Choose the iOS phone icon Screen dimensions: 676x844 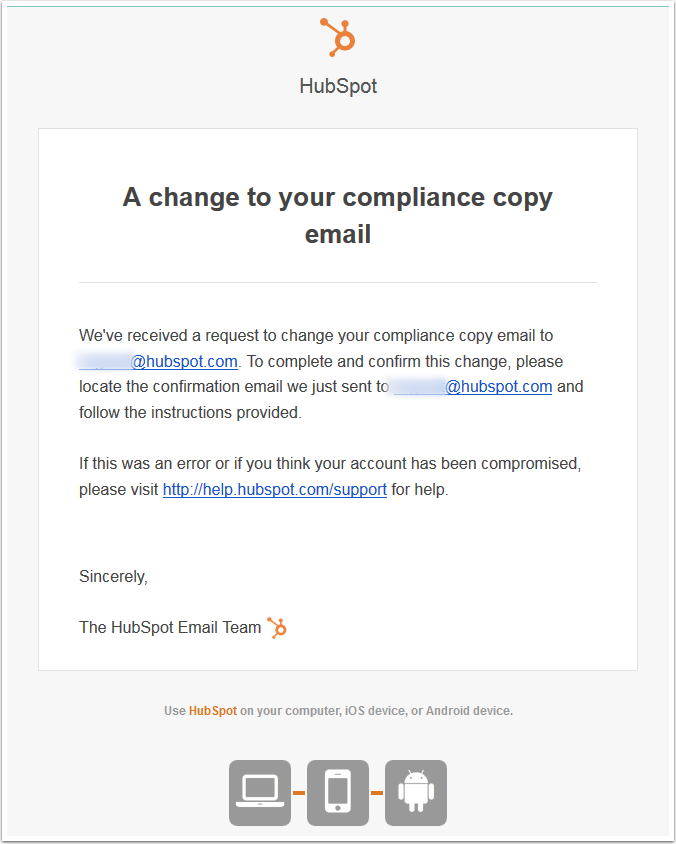click(338, 793)
